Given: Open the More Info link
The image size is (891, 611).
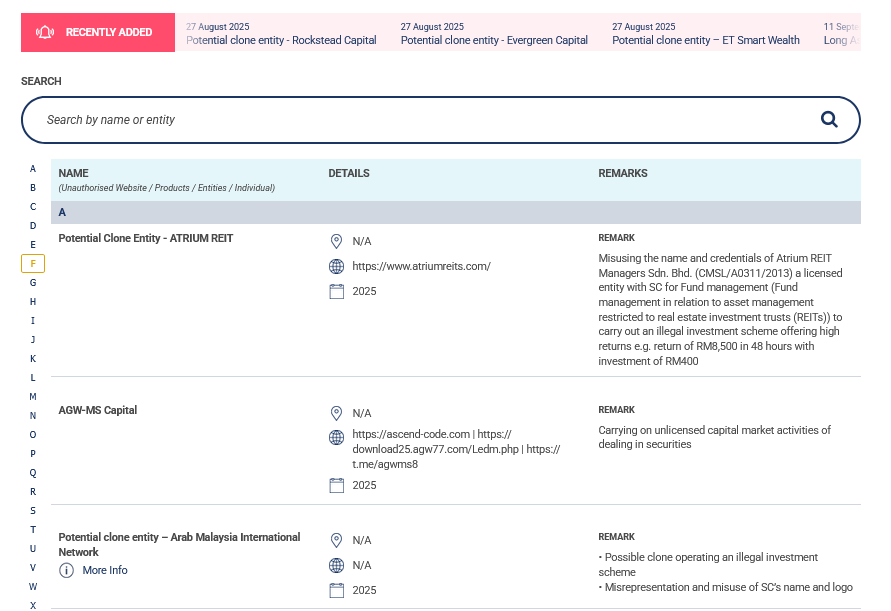Looking at the screenshot, I should (x=105, y=570).
